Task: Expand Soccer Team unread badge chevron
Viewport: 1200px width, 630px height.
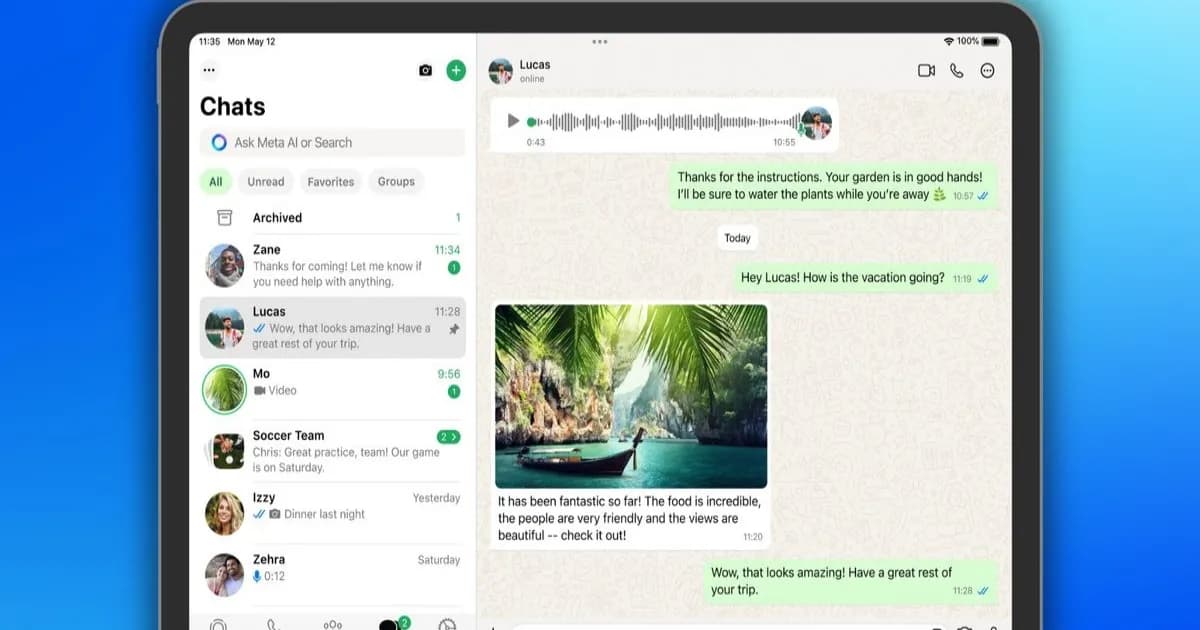Action: (x=449, y=437)
